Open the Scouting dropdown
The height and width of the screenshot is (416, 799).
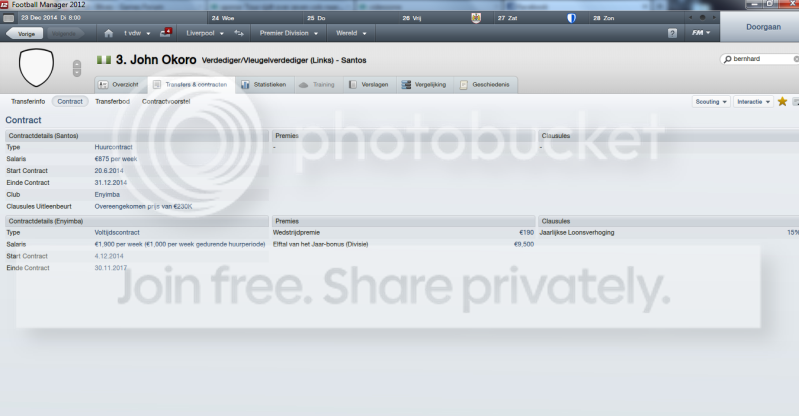711,101
